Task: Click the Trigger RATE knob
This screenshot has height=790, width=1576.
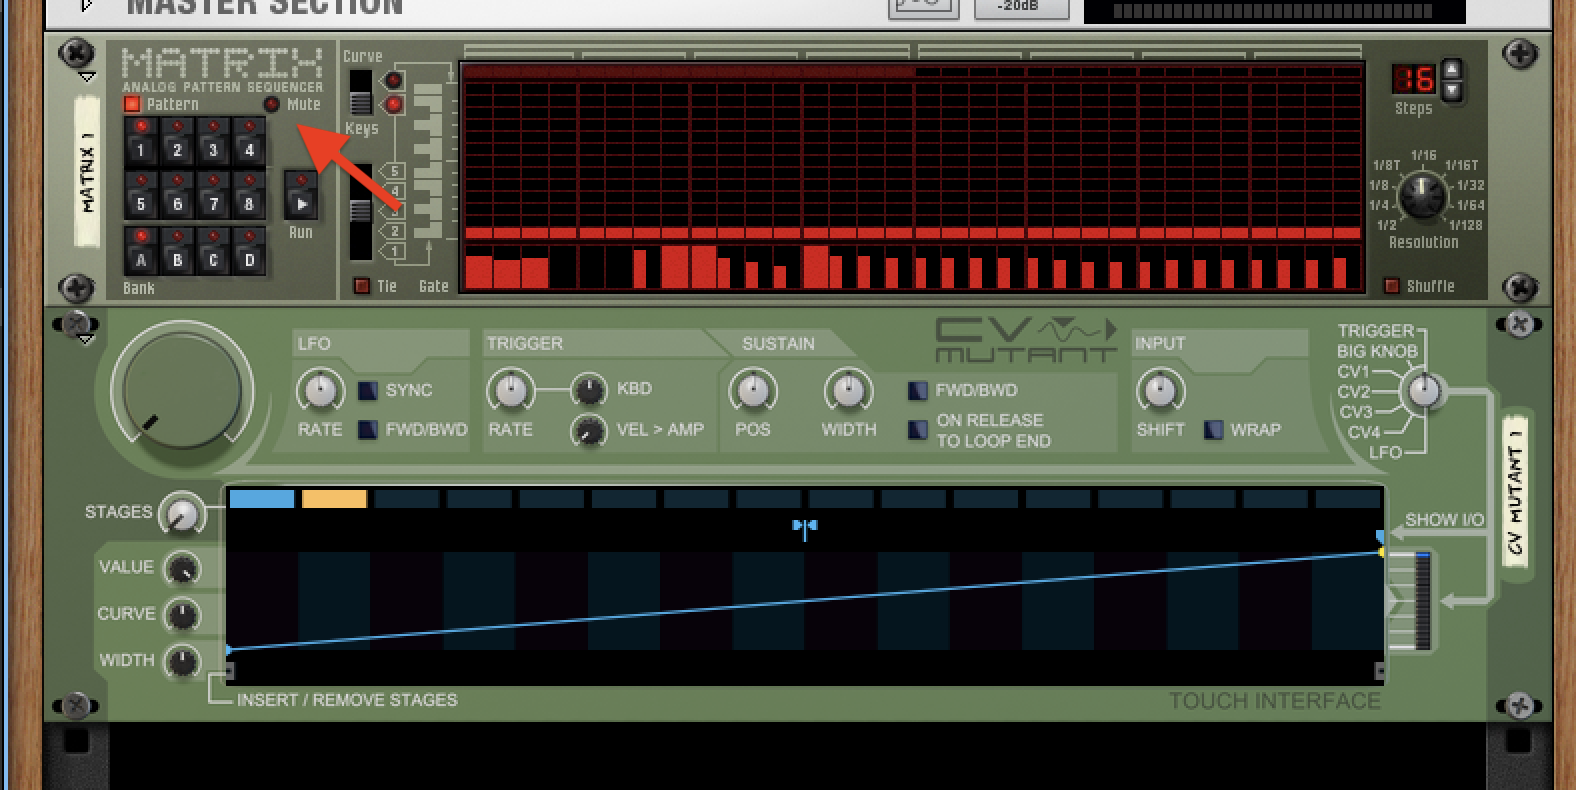Action: [511, 390]
